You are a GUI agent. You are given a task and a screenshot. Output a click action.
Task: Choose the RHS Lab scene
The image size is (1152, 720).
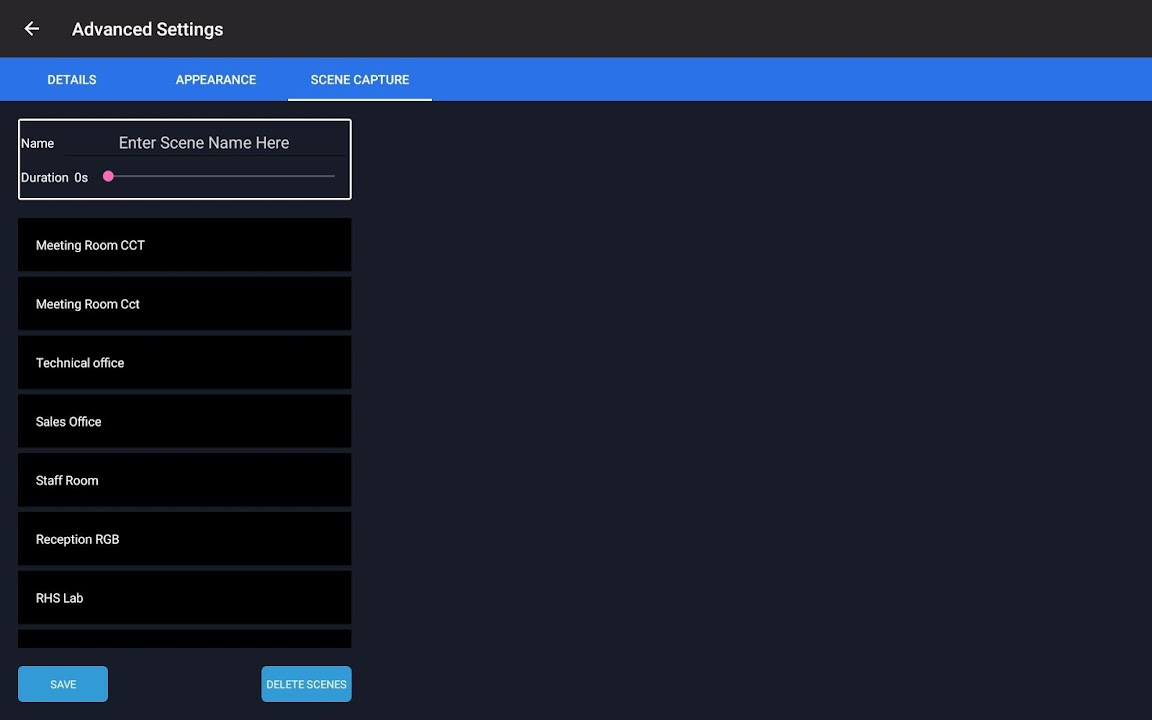click(x=184, y=598)
